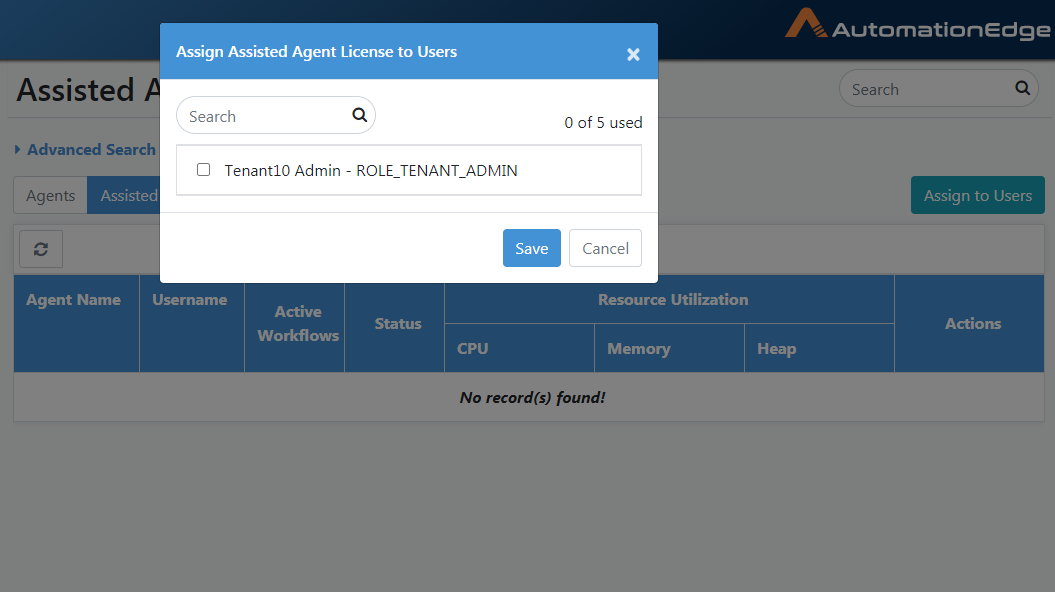The height and width of the screenshot is (592, 1055).
Task: Switch to the Agents tab
Action: [x=50, y=196]
